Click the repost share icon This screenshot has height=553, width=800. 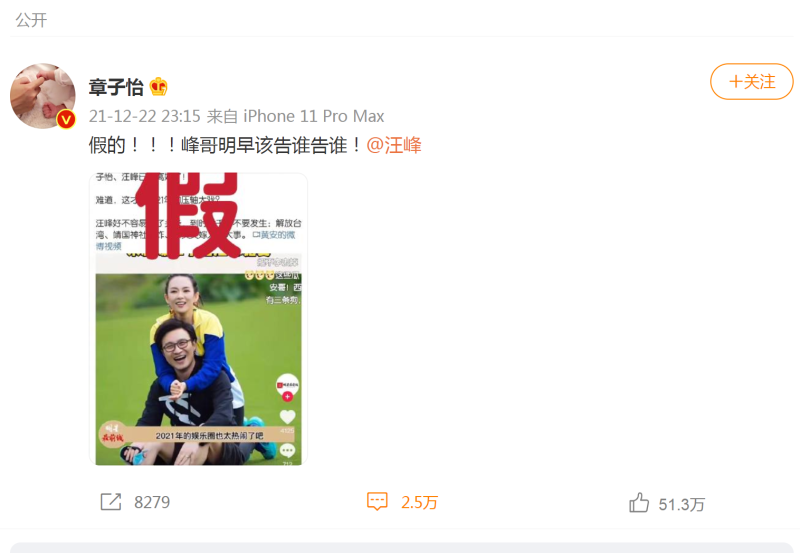pyautogui.click(x=111, y=502)
